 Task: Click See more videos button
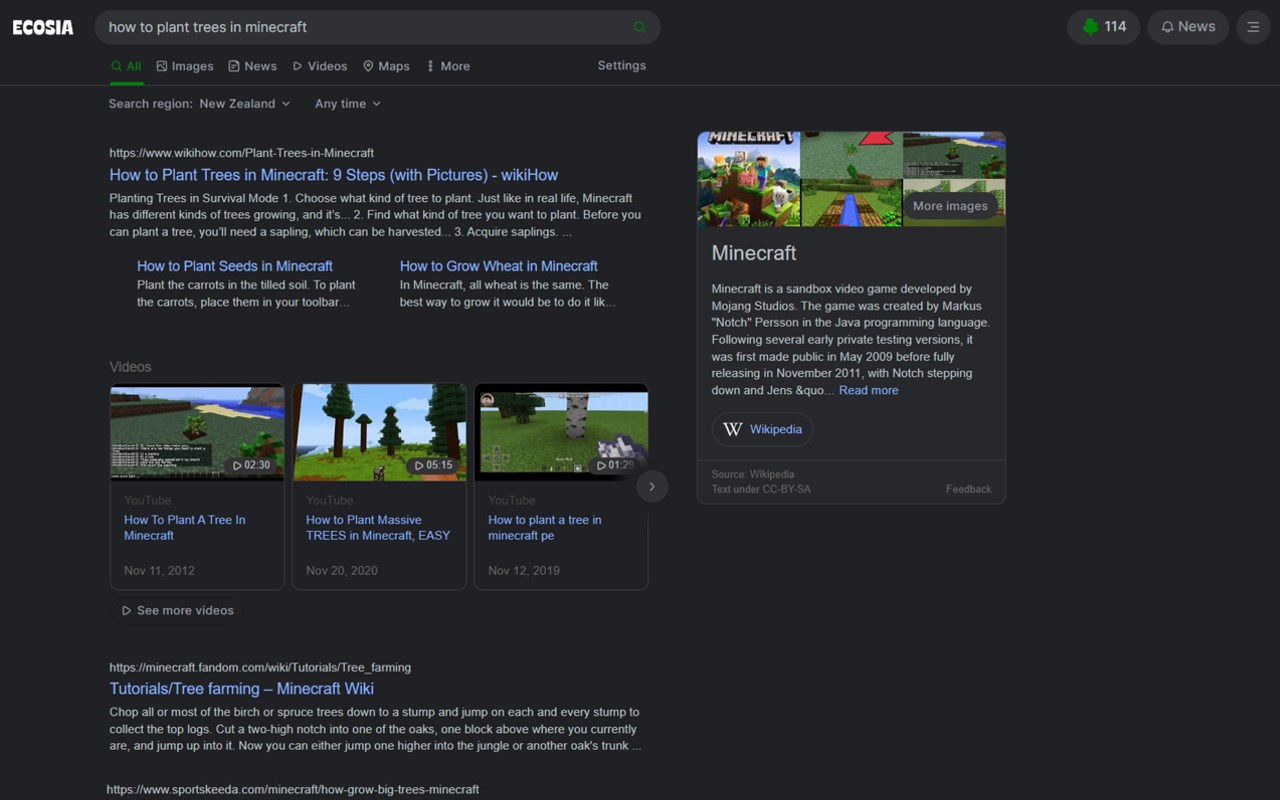178,610
